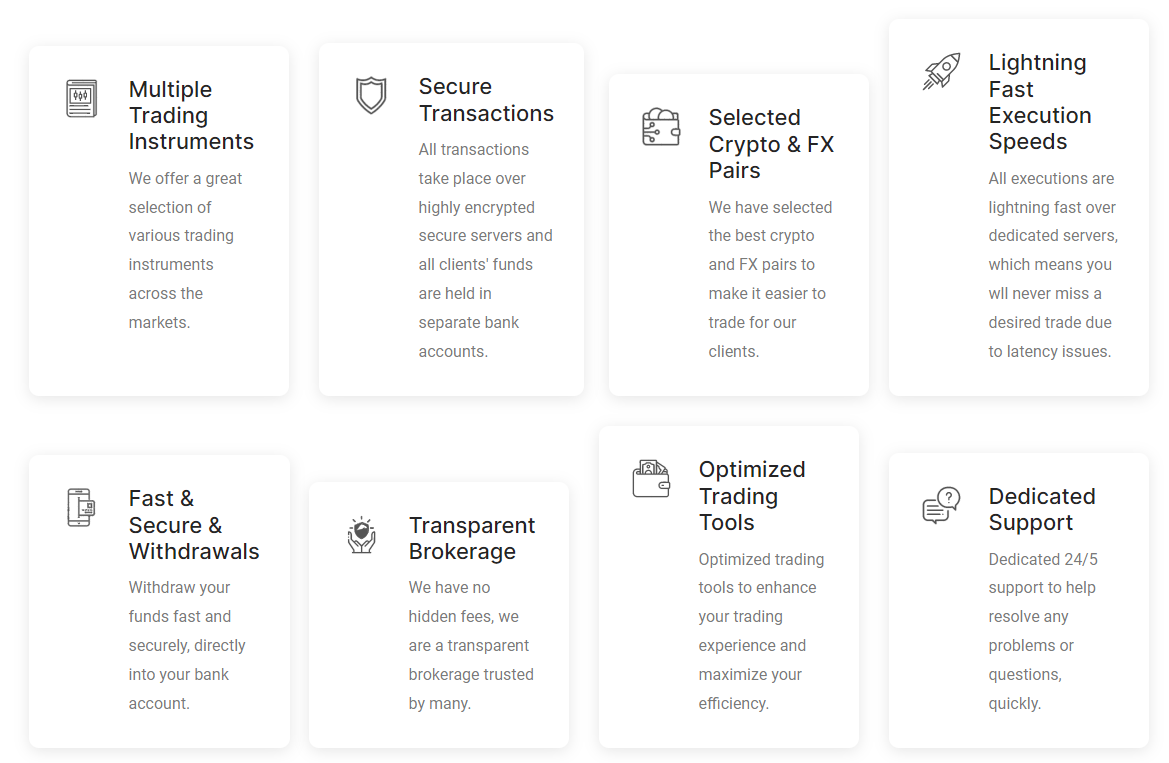Image resolution: width=1169 pixels, height=763 pixels.
Task: Click the shield icon for Secure Transactions
Action: click(371, 95)
